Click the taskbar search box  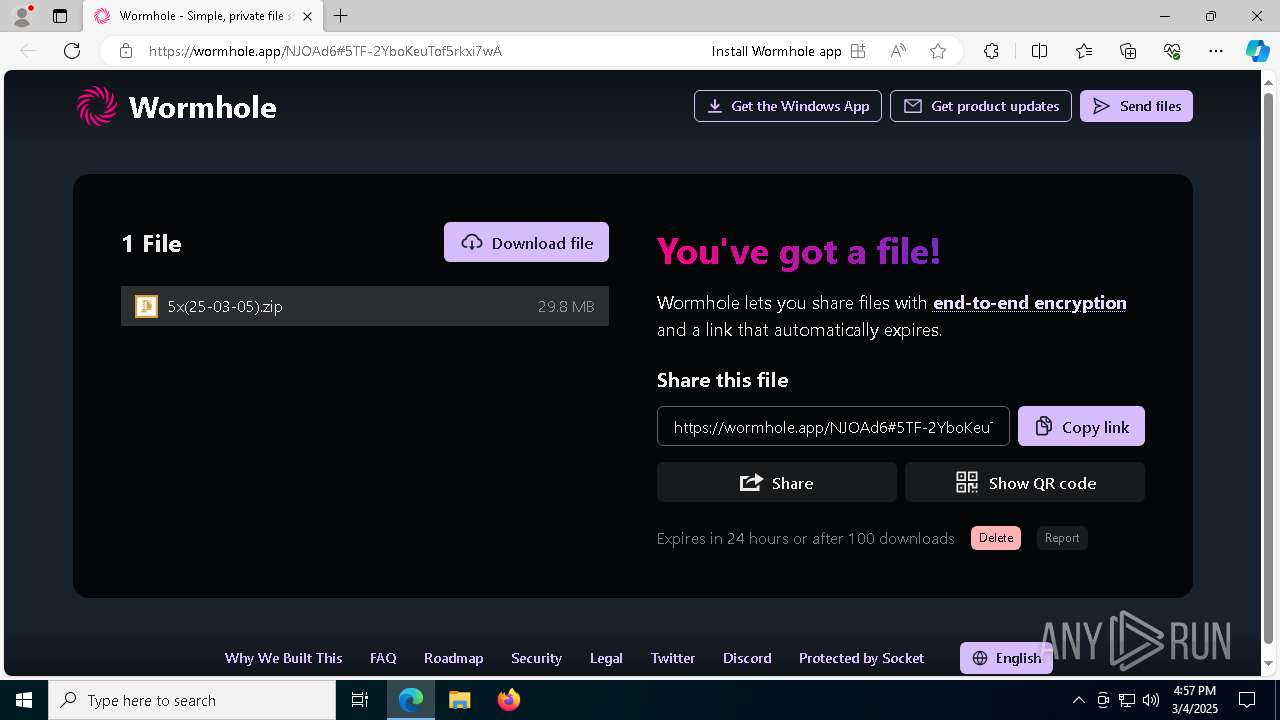tap(192, 700)
